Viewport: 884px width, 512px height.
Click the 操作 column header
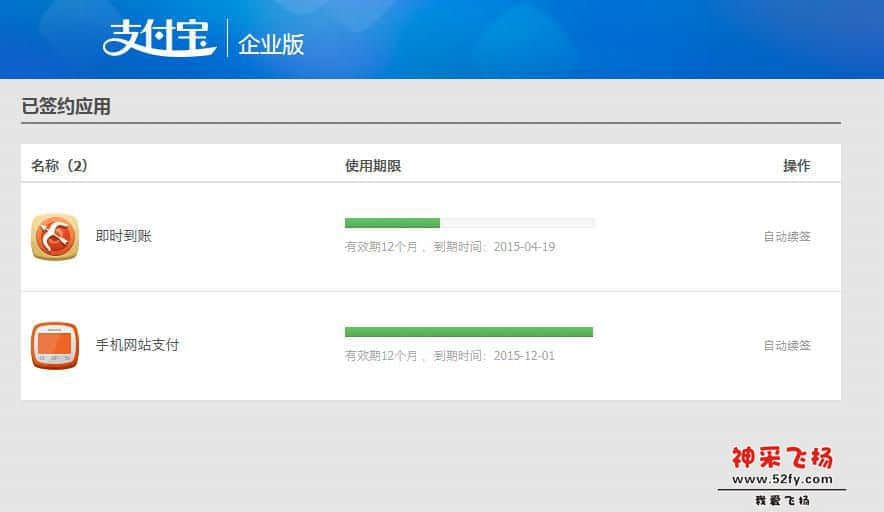pos(797,166)
